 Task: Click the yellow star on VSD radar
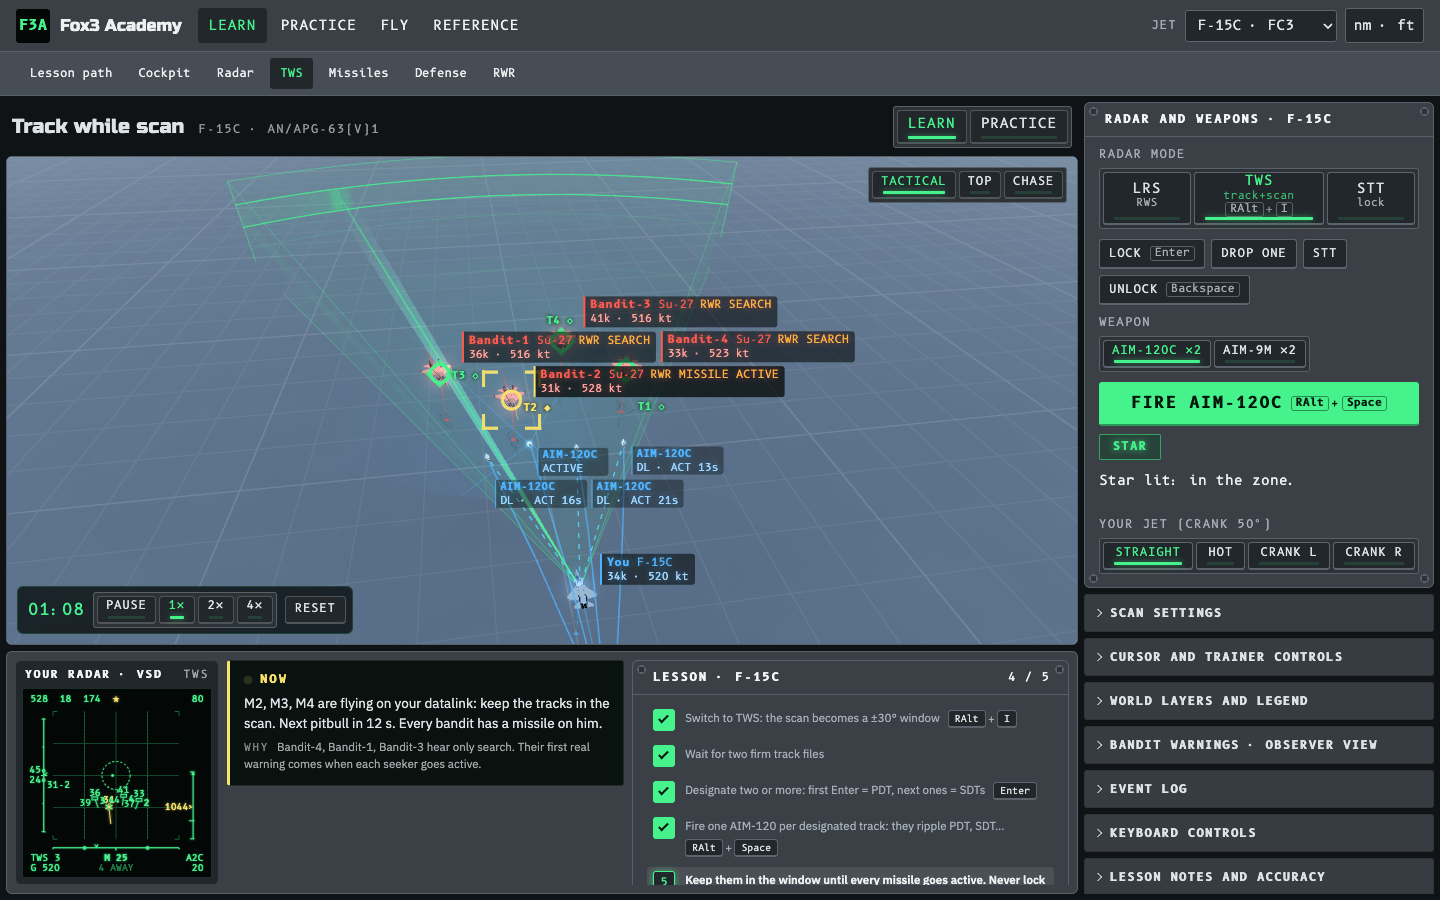click(116, 699)
